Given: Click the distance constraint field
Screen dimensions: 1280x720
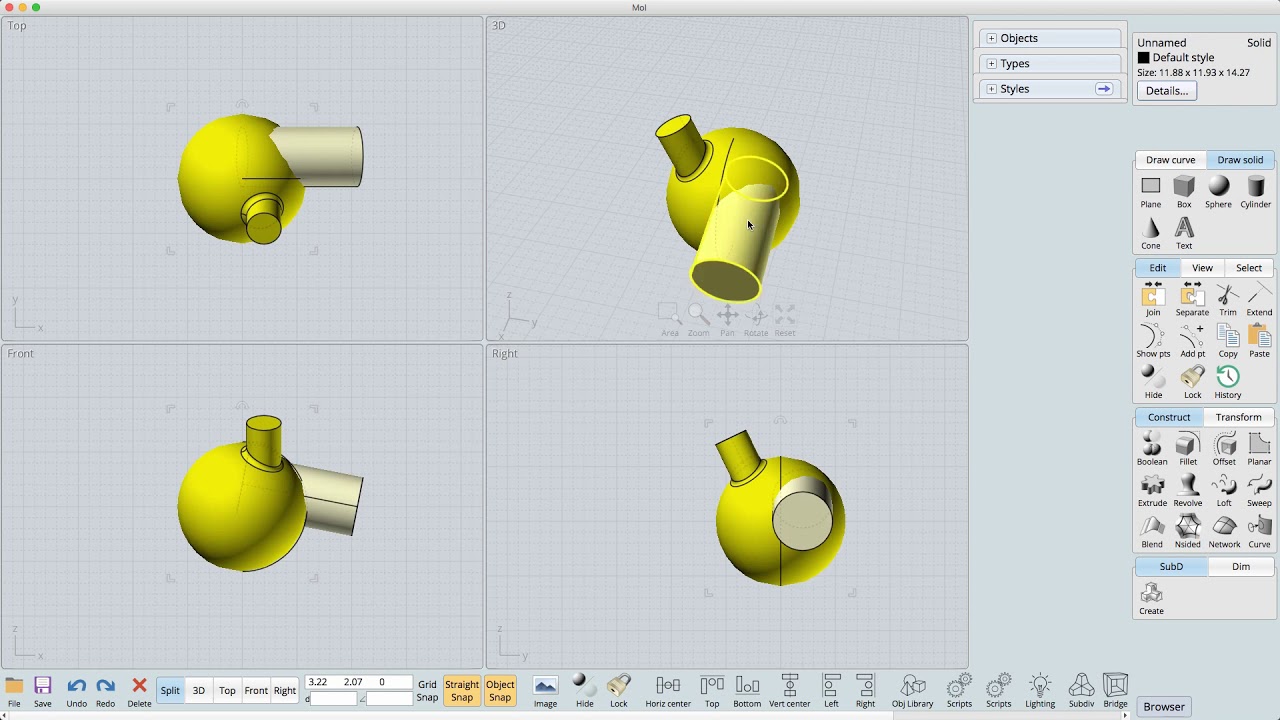Looking at the screenshot, I should 334,698.
